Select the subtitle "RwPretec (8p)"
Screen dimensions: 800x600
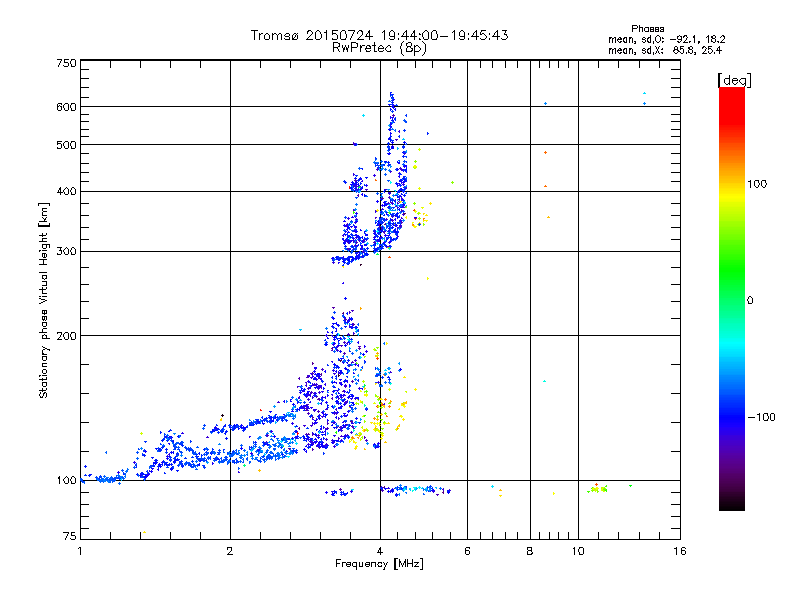coord(379,48)
